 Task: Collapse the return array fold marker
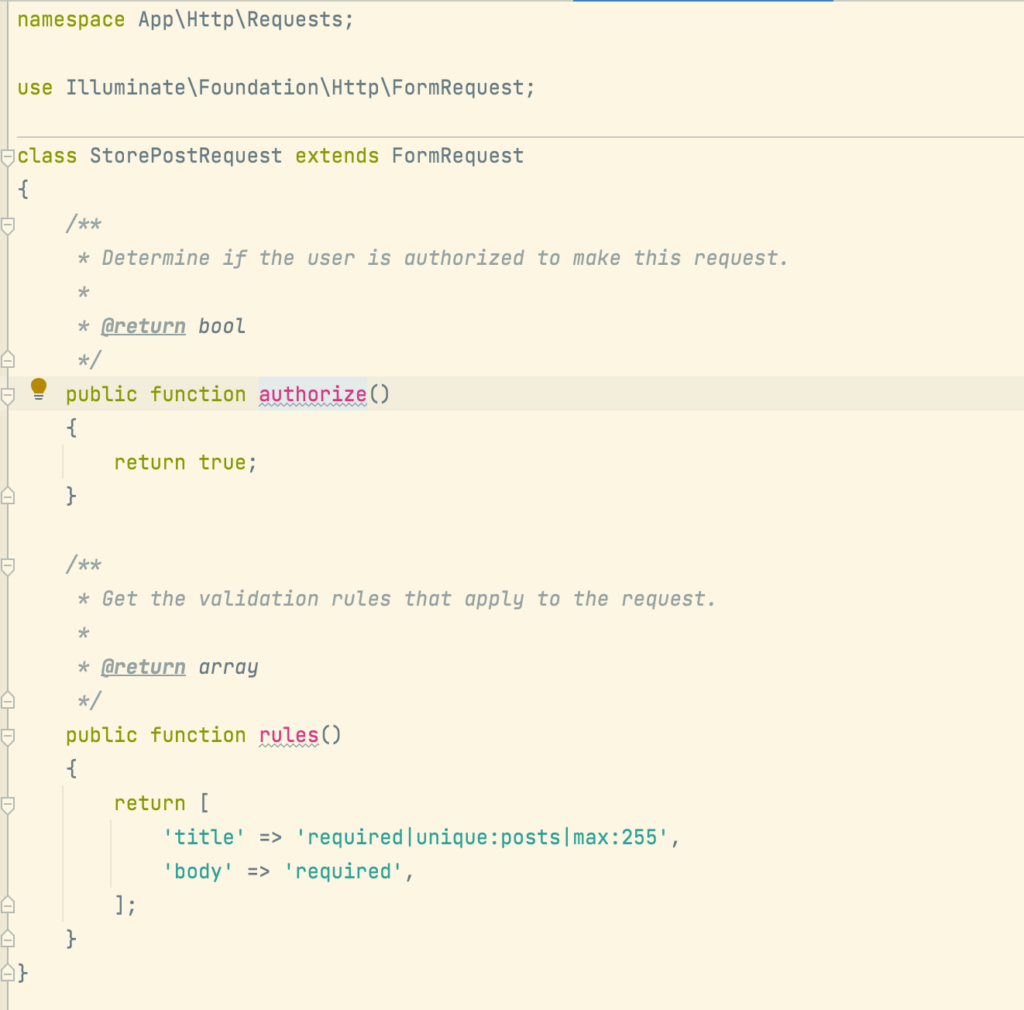pos(7,804)
